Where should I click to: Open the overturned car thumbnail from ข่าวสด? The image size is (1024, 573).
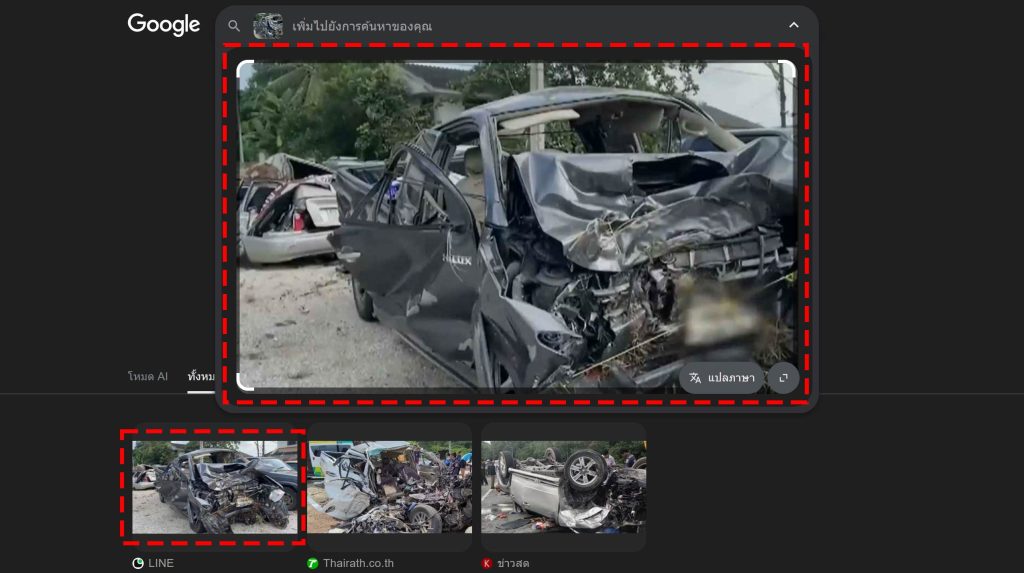tap(563, 487)
